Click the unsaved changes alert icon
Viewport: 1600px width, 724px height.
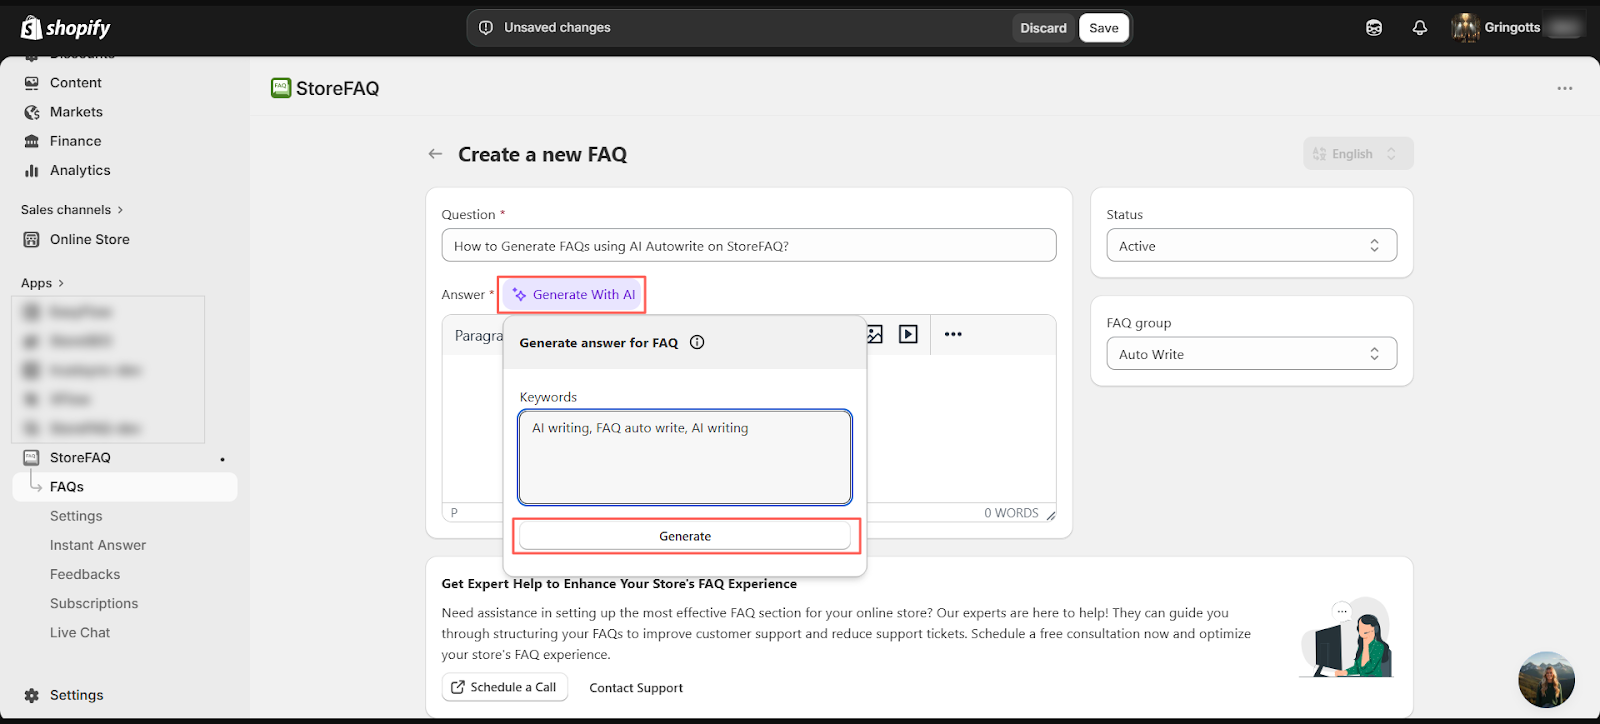coord(486,28)
